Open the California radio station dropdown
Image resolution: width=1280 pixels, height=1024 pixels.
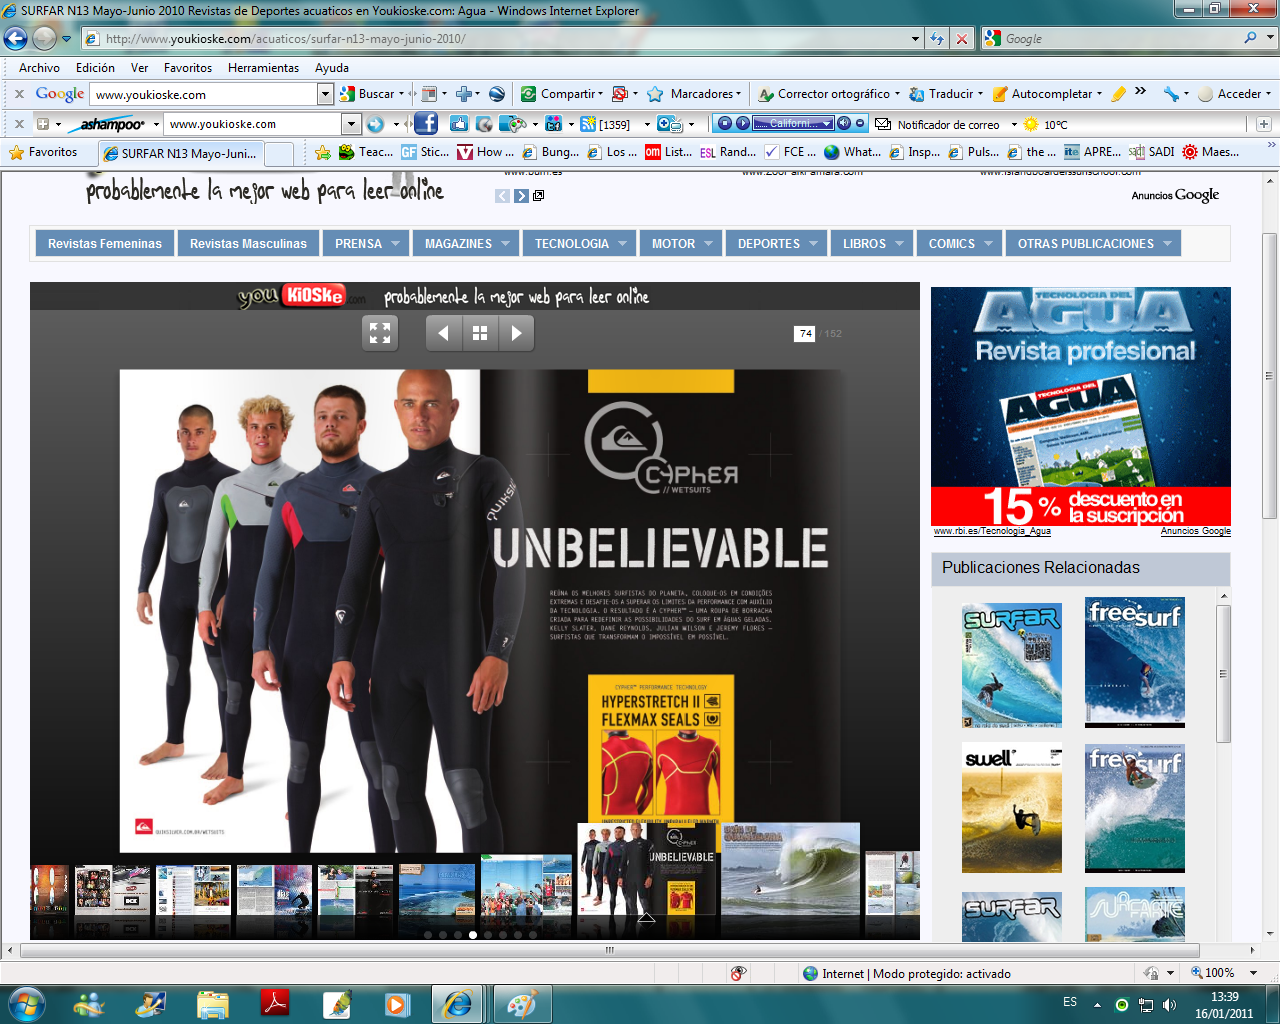[x=826, y=123]
